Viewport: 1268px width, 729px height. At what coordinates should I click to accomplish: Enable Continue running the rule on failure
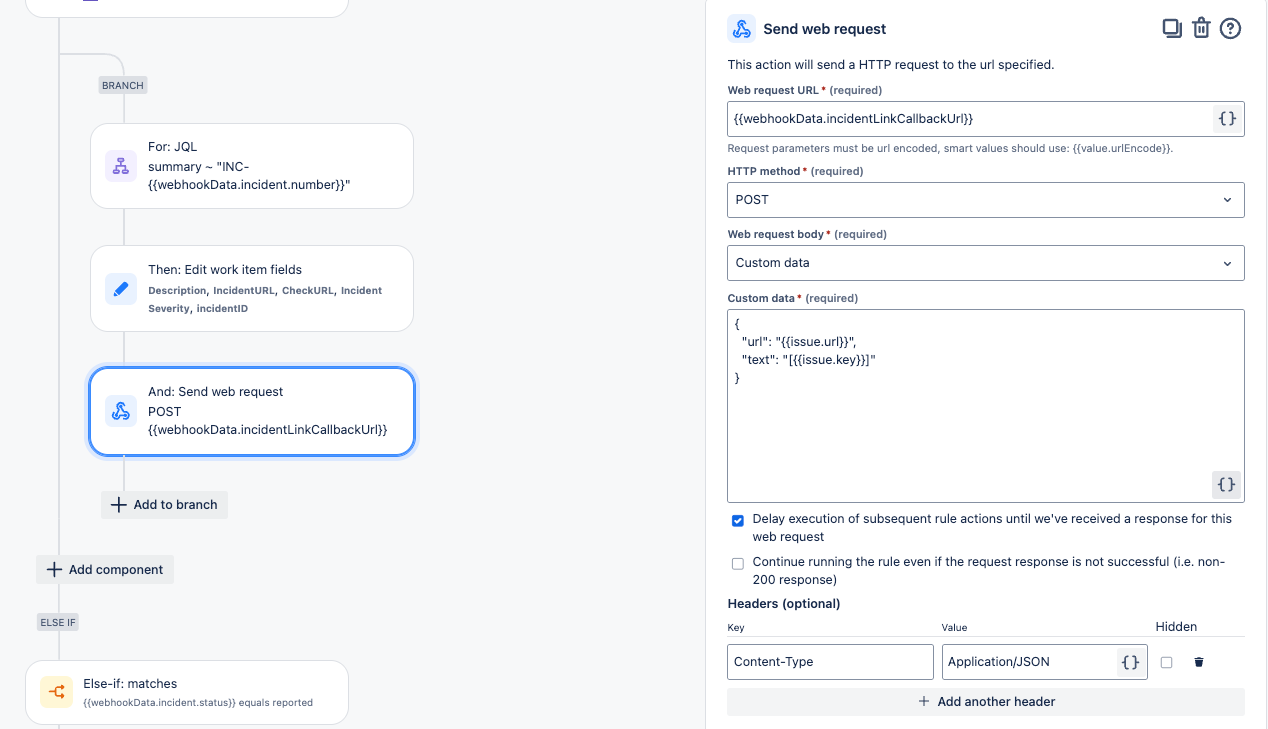click(738, 563)
